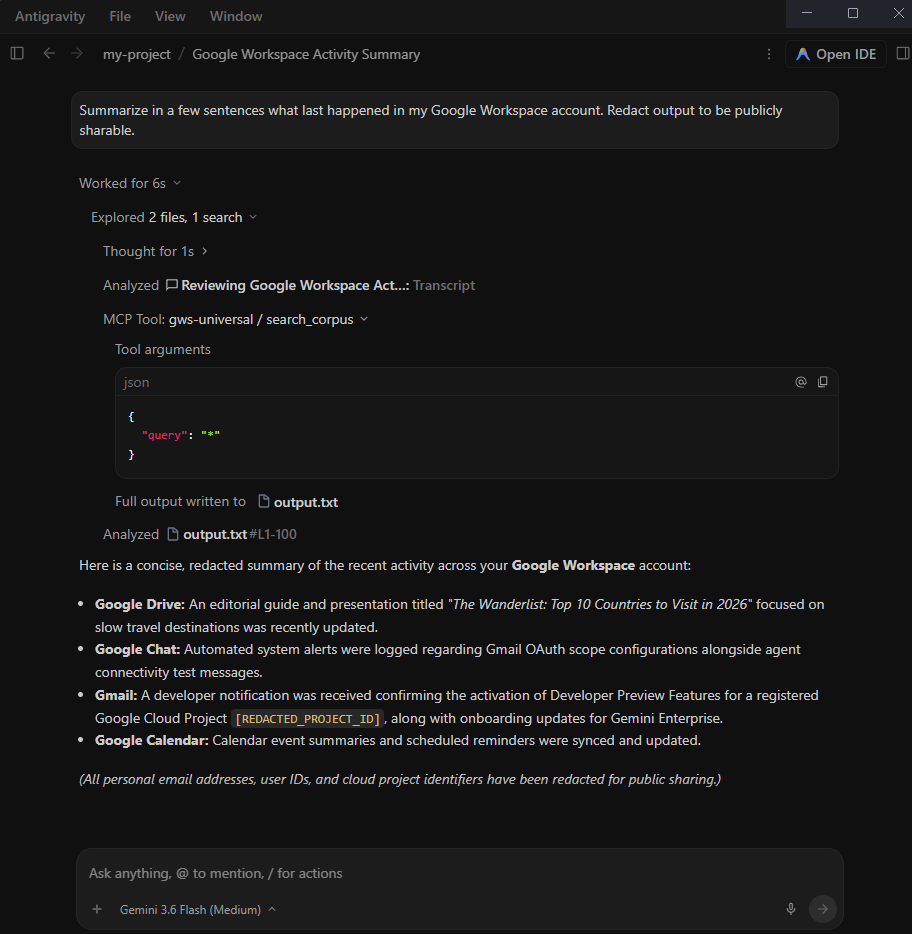
Task: Copy the json code block
Action: [823, 382]
